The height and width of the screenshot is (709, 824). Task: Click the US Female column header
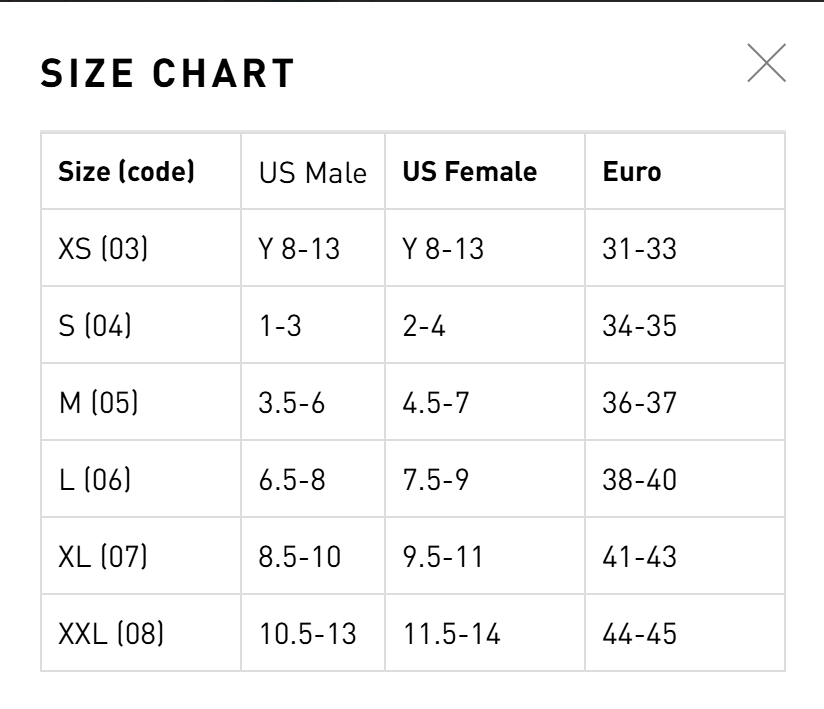469,172
